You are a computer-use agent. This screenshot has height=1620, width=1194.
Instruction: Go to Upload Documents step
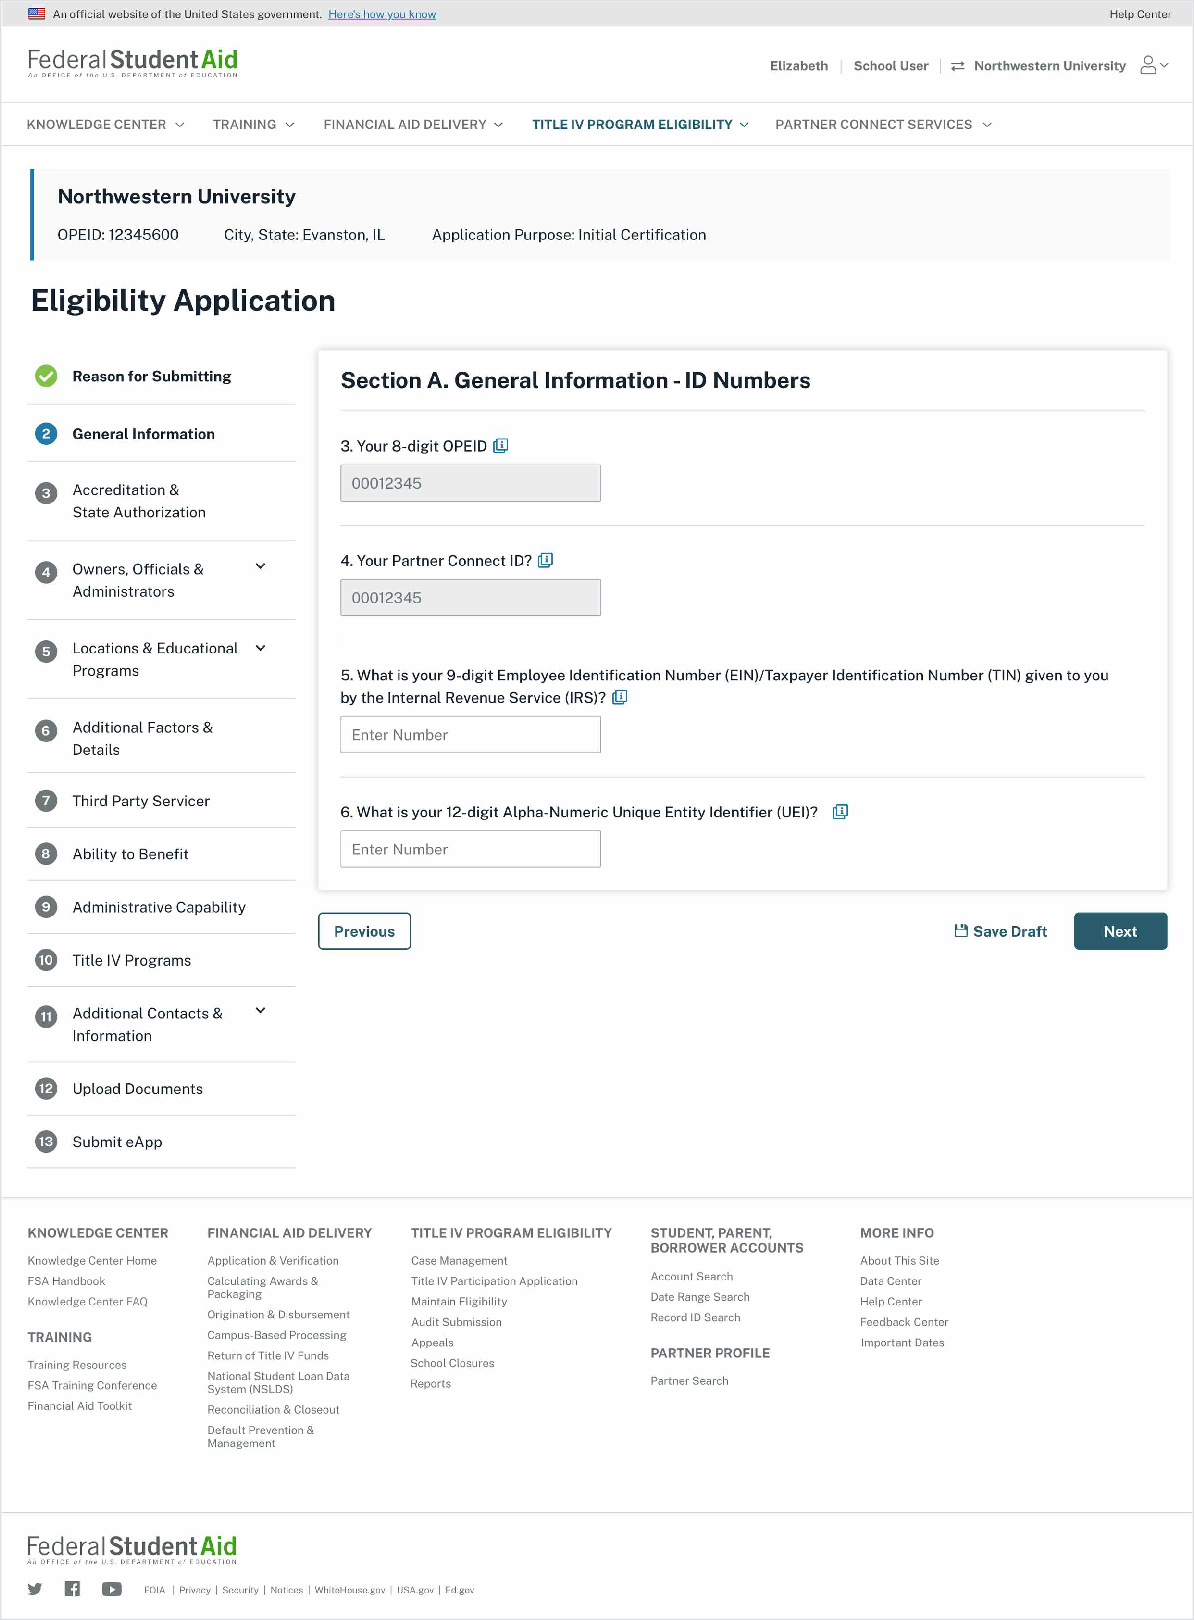coord(137,1089)
